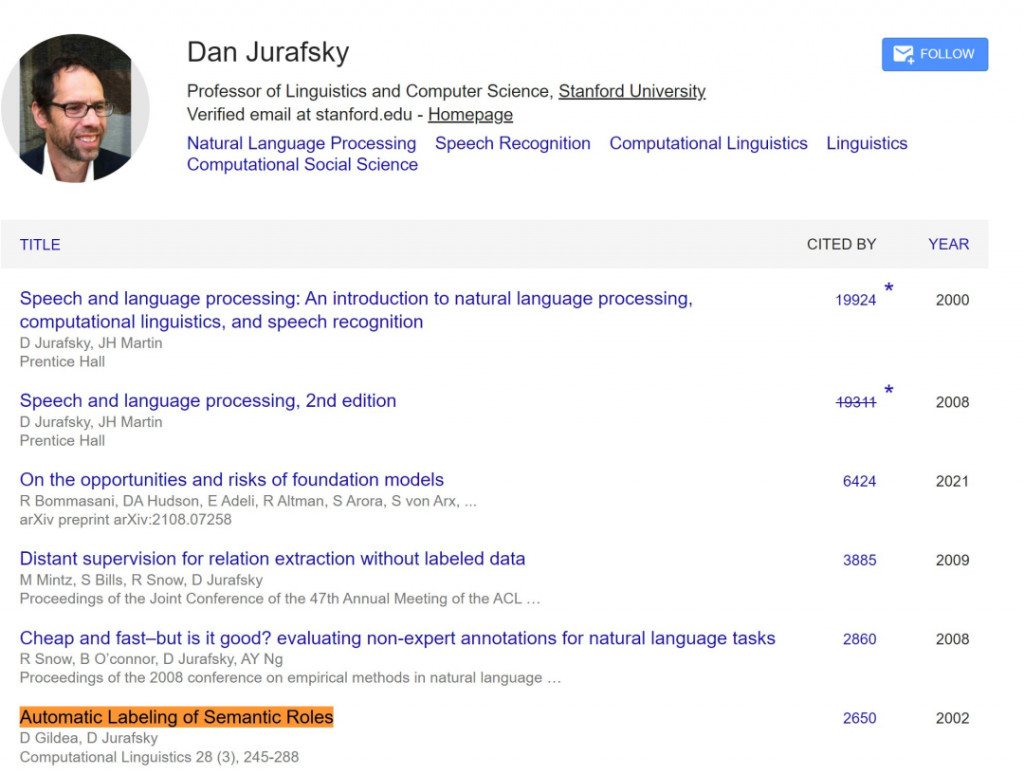Open highlighted 'Automatic Labeling of Semantic Roles' paper

(x=176, y=717)
